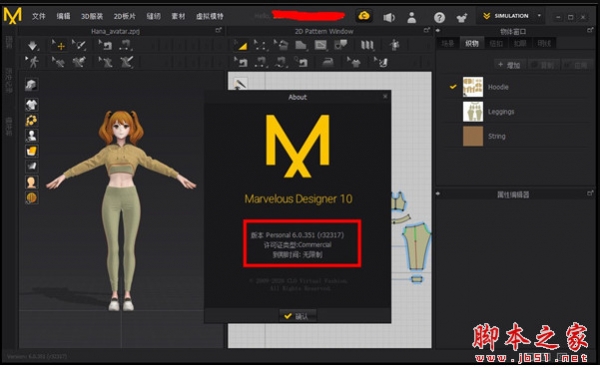Click the shirt-with-arrow tool in 2D toolbar
This screenshot has height=369, width=600.
tap(354, 62)
